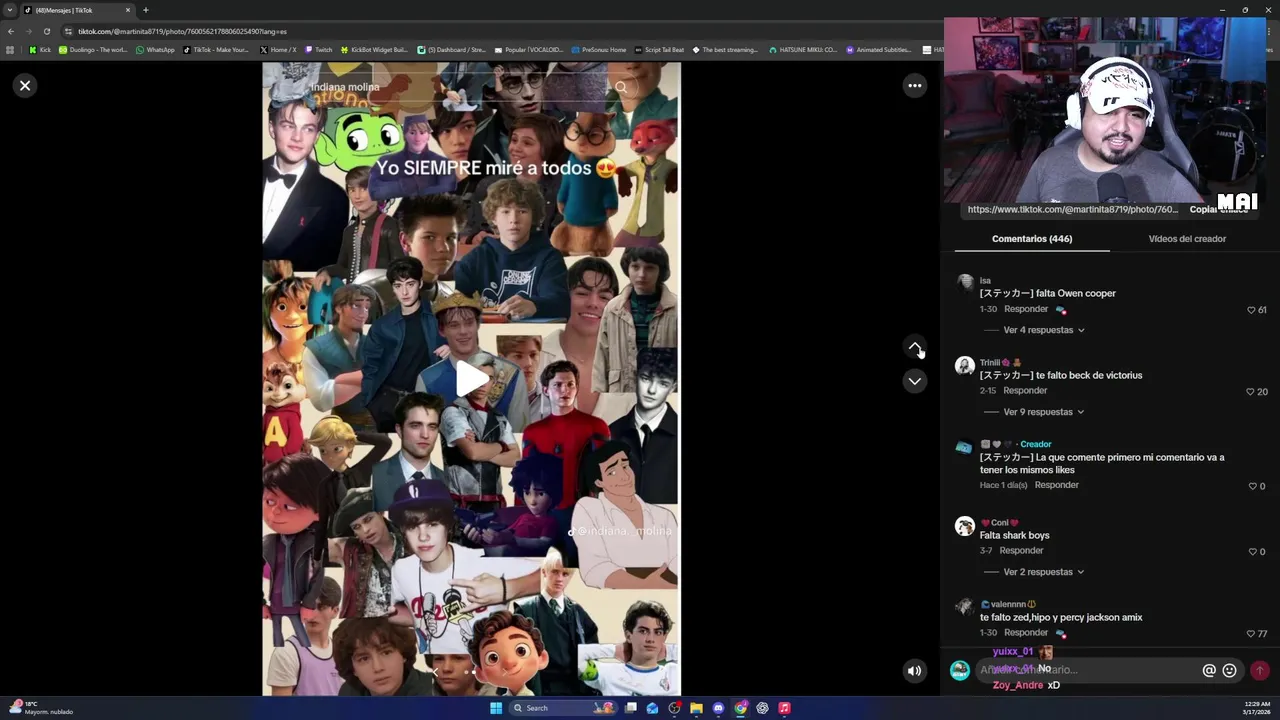
Task: Open Twitch bookmark
Action: pyautogui.click(x=319, y=50)
